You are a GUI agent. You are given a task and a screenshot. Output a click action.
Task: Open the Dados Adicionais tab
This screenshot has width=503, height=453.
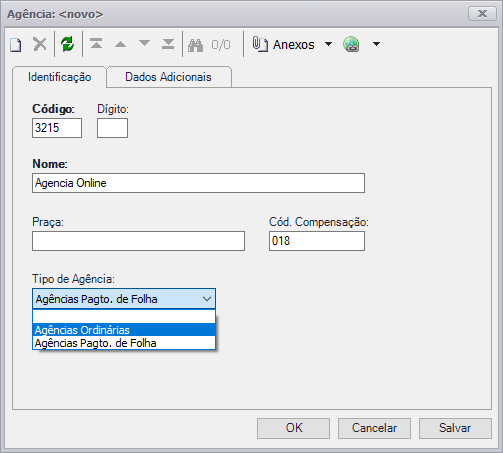[x=168, y=77]
